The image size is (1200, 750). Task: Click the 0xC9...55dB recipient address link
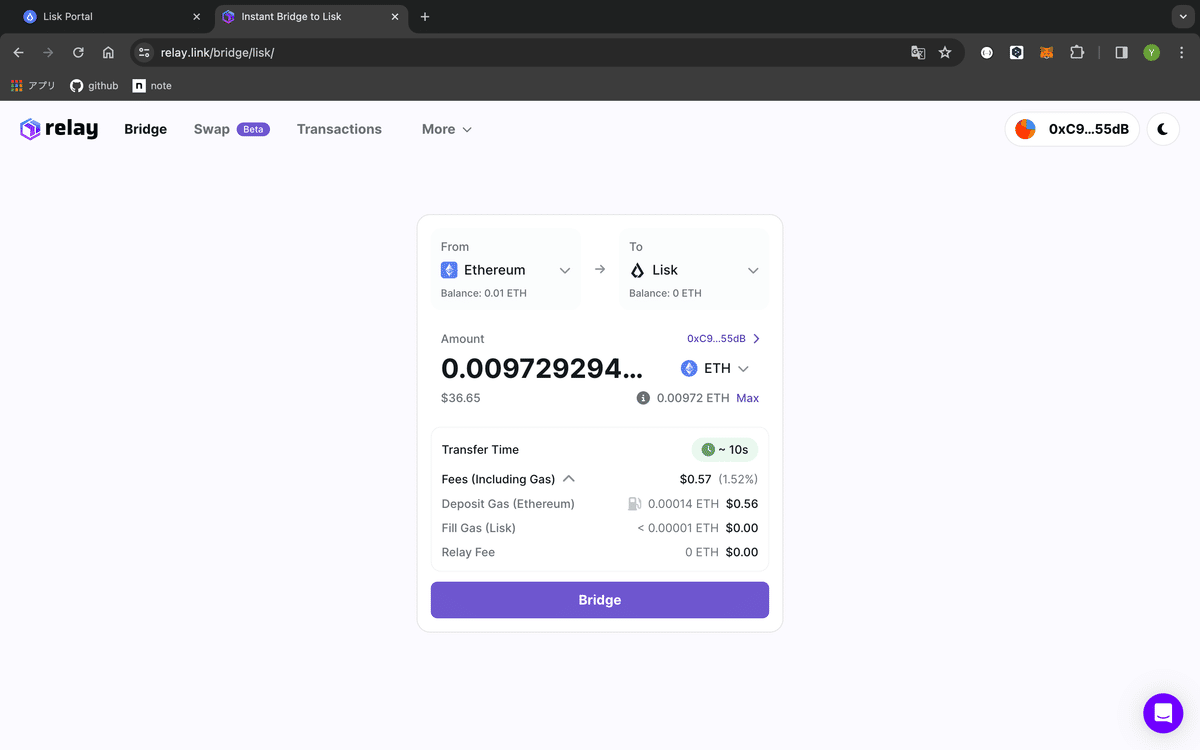(723, 339)
